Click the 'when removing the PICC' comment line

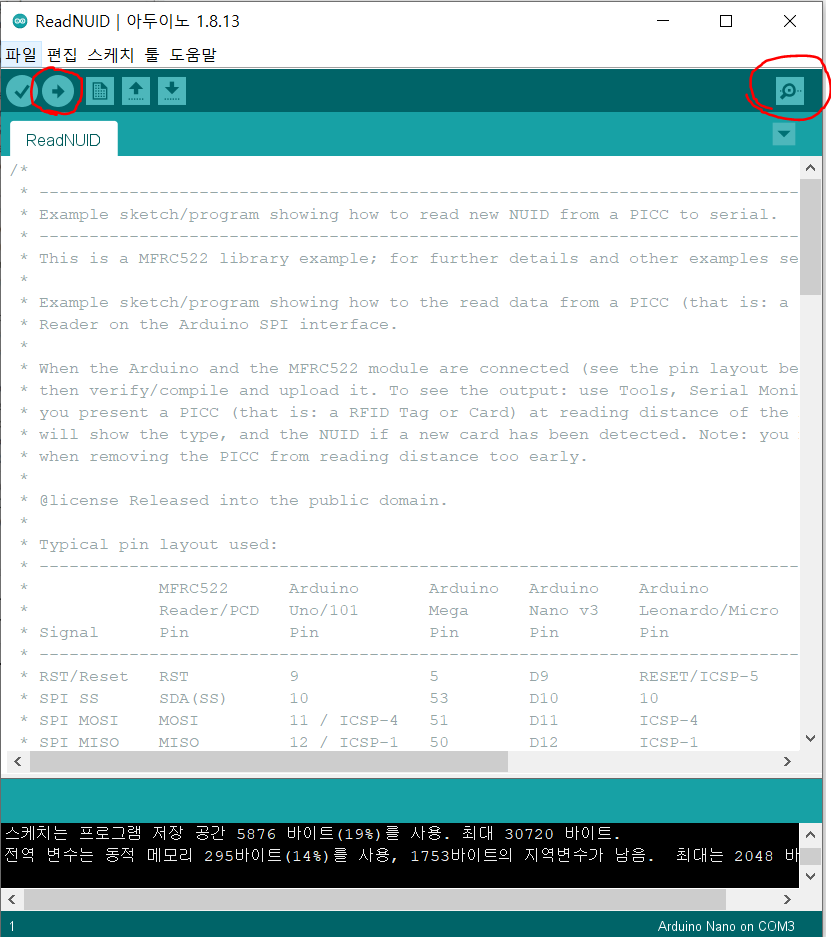point(314,457)
